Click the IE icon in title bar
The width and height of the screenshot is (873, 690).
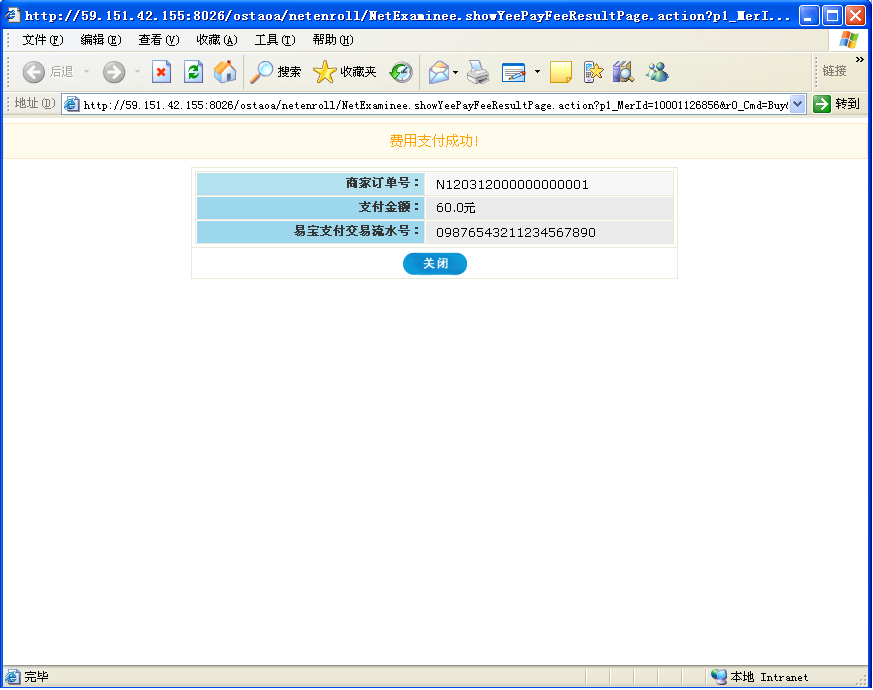(12, 15)
